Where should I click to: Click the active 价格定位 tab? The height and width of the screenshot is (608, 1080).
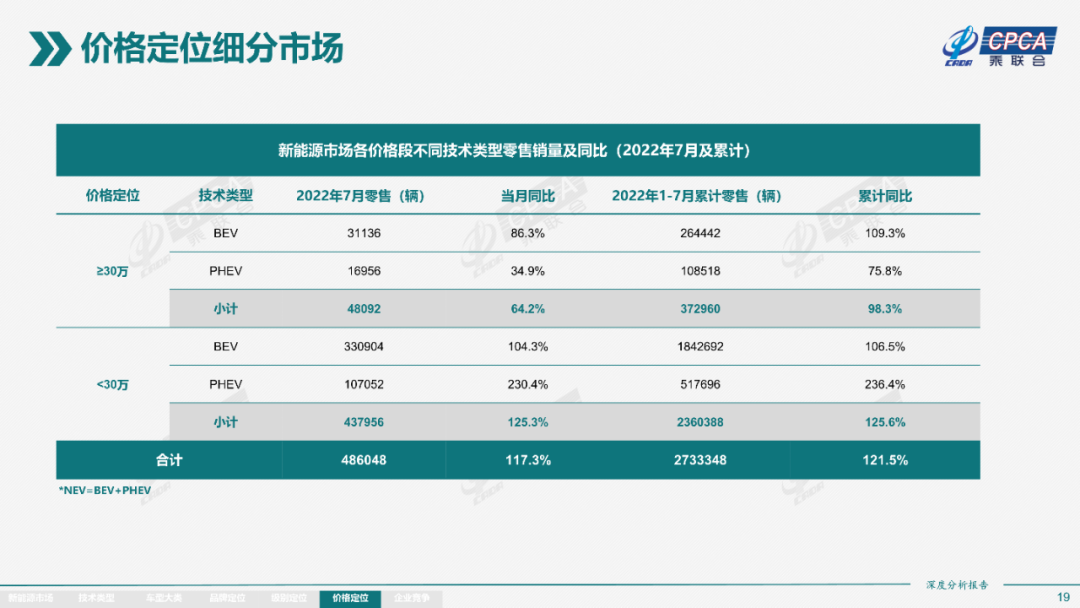tap(350, 598)
